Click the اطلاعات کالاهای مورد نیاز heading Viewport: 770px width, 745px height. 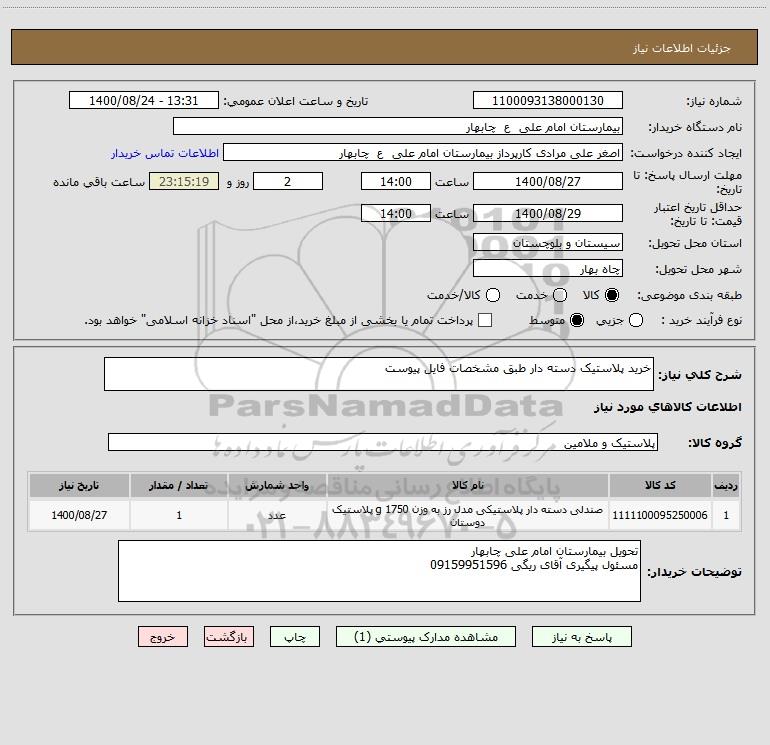coord(668,407)
